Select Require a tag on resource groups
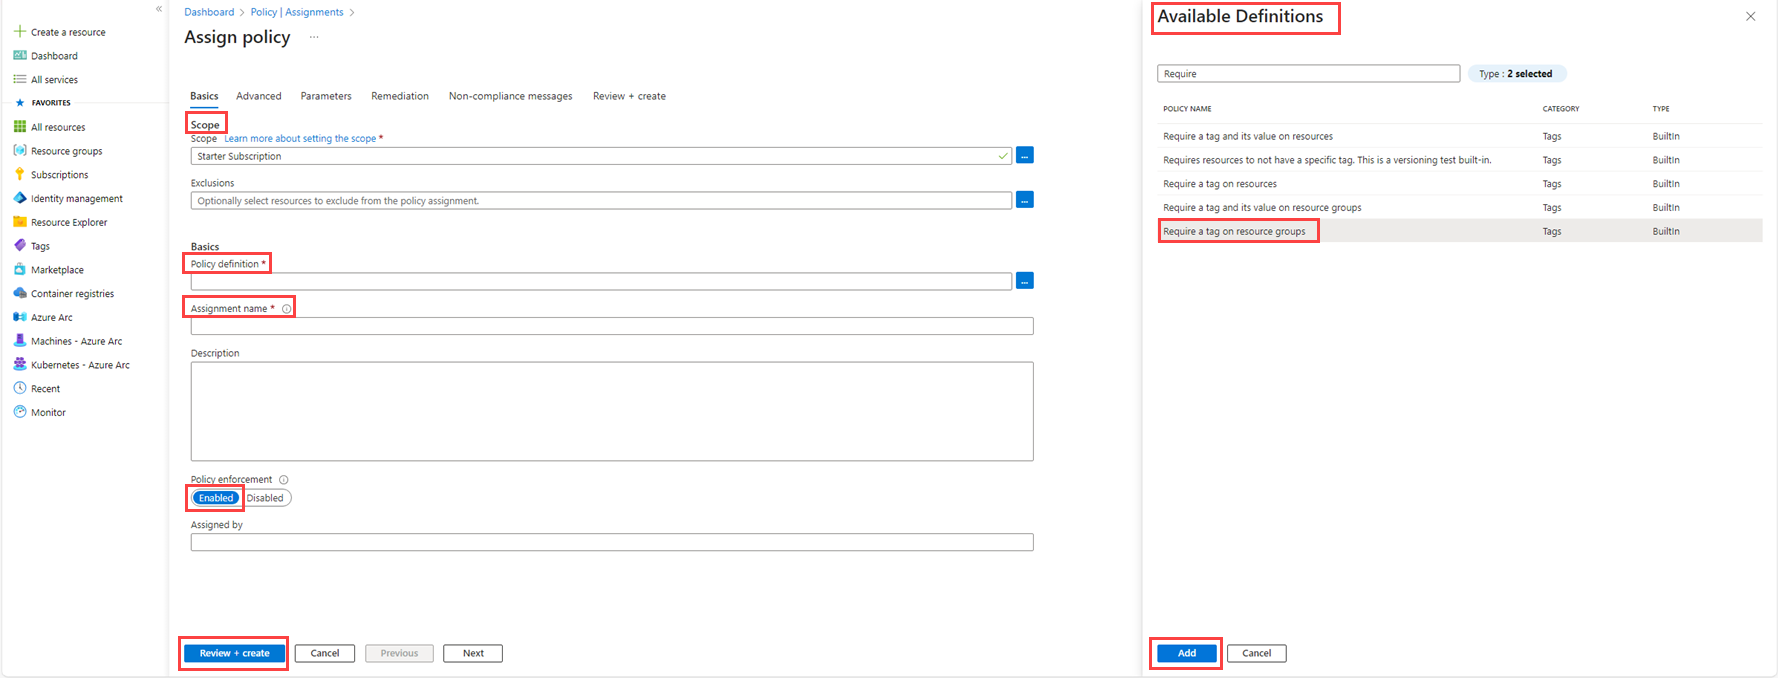 [x=1234, y=232]
